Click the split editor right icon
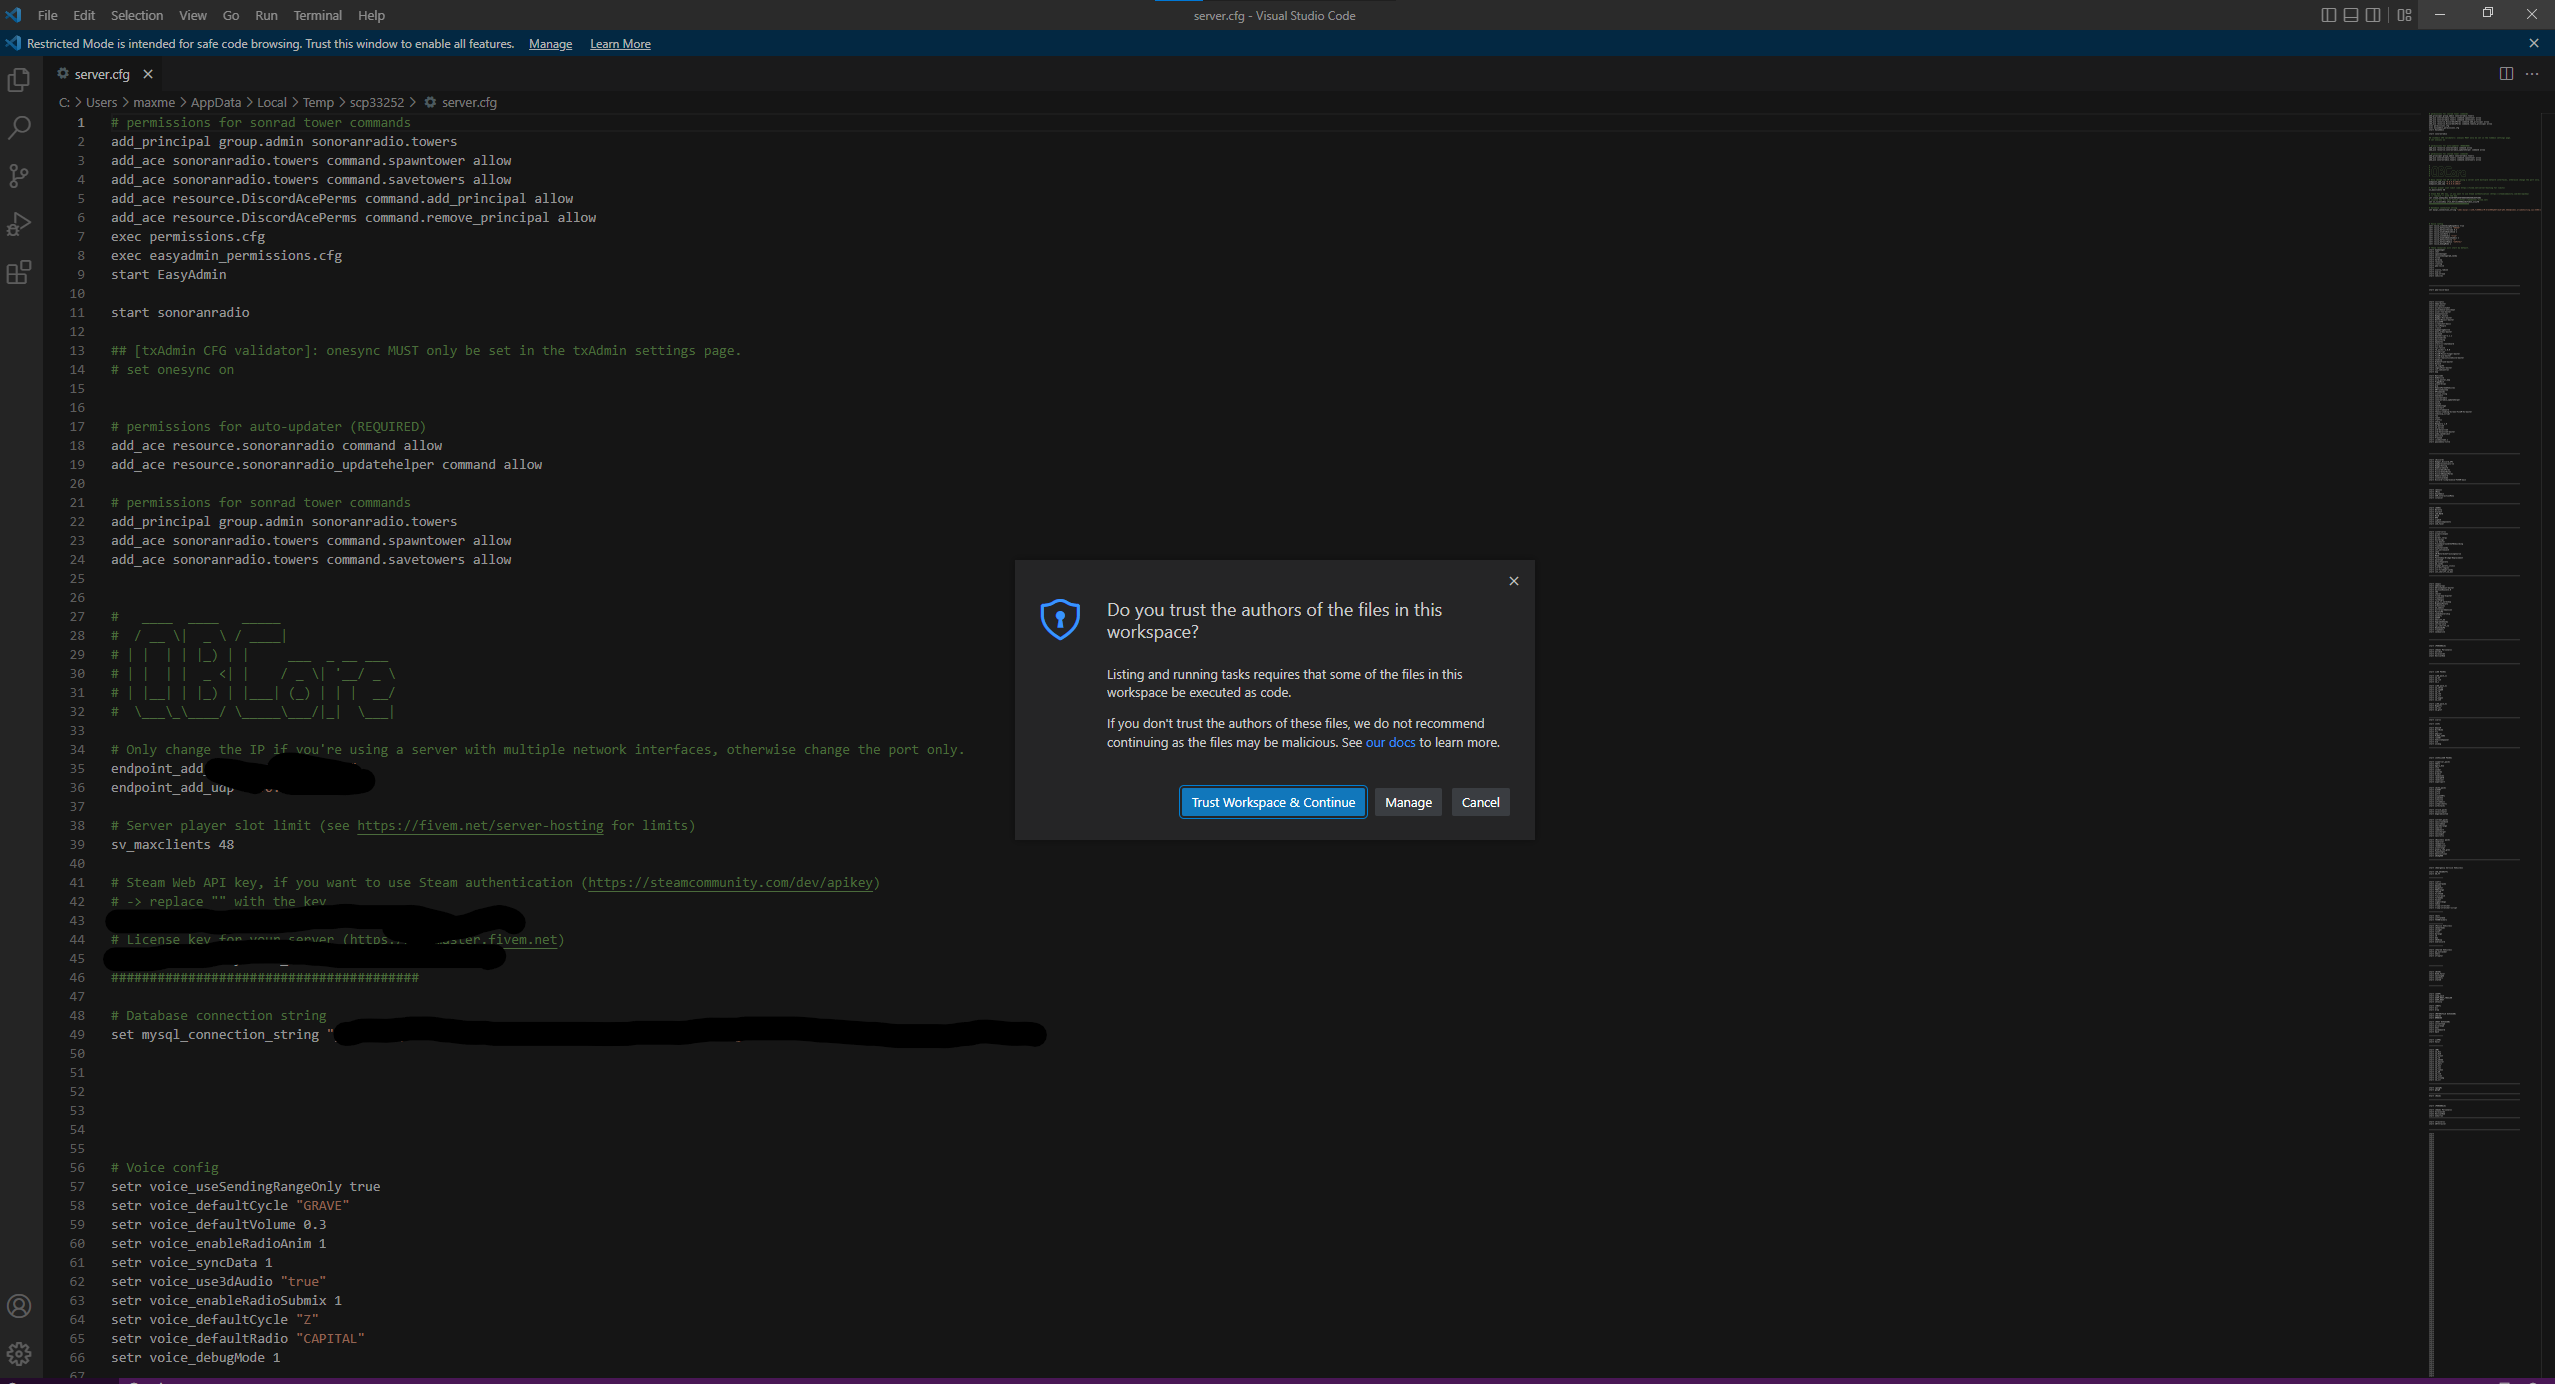 2506,74
